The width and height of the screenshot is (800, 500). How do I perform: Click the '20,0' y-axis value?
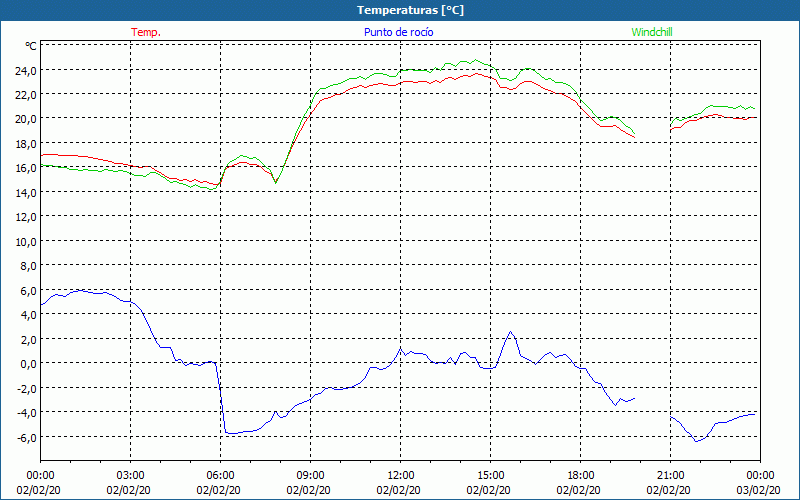26,119
